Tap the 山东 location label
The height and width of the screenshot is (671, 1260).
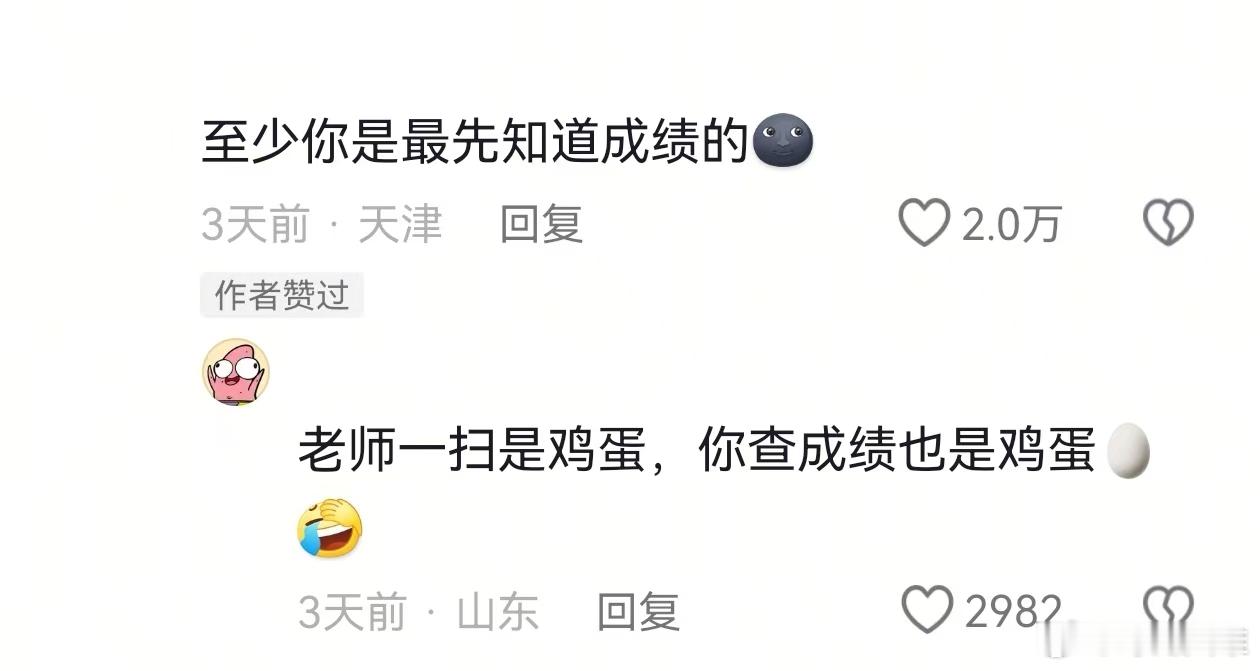pos(498,611)
